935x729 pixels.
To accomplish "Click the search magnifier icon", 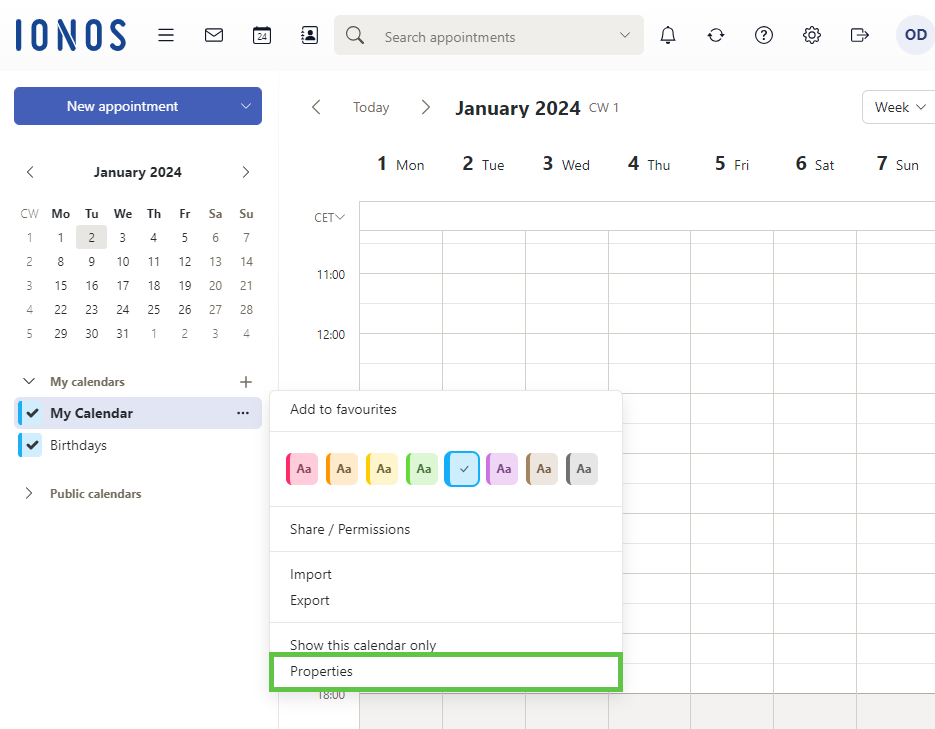I will pyautogui.click(x=355, y=35).
